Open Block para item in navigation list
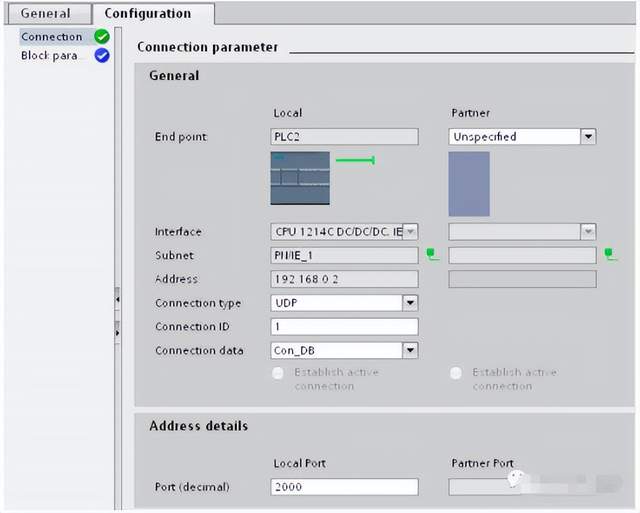640x513 pixels. pyautogui.click(x=50, y=56)
